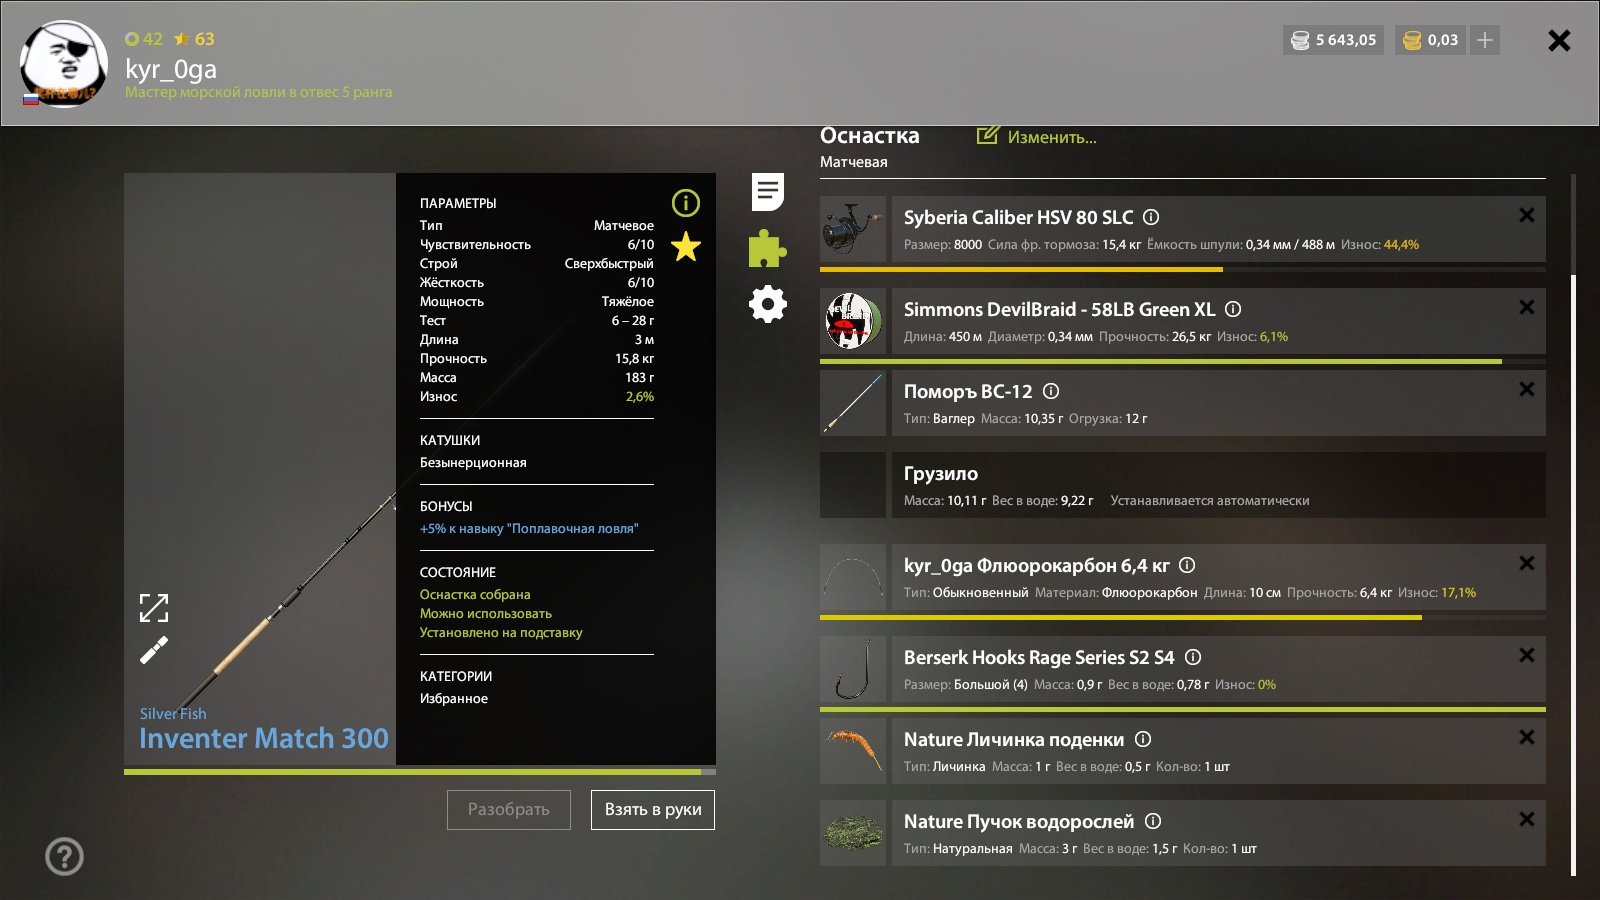Image resolution: width=1600 pixels, height=900 pixels.
Task: Show info for Berserk Hooks Rage Series
Action: [x=1193, y=657]
